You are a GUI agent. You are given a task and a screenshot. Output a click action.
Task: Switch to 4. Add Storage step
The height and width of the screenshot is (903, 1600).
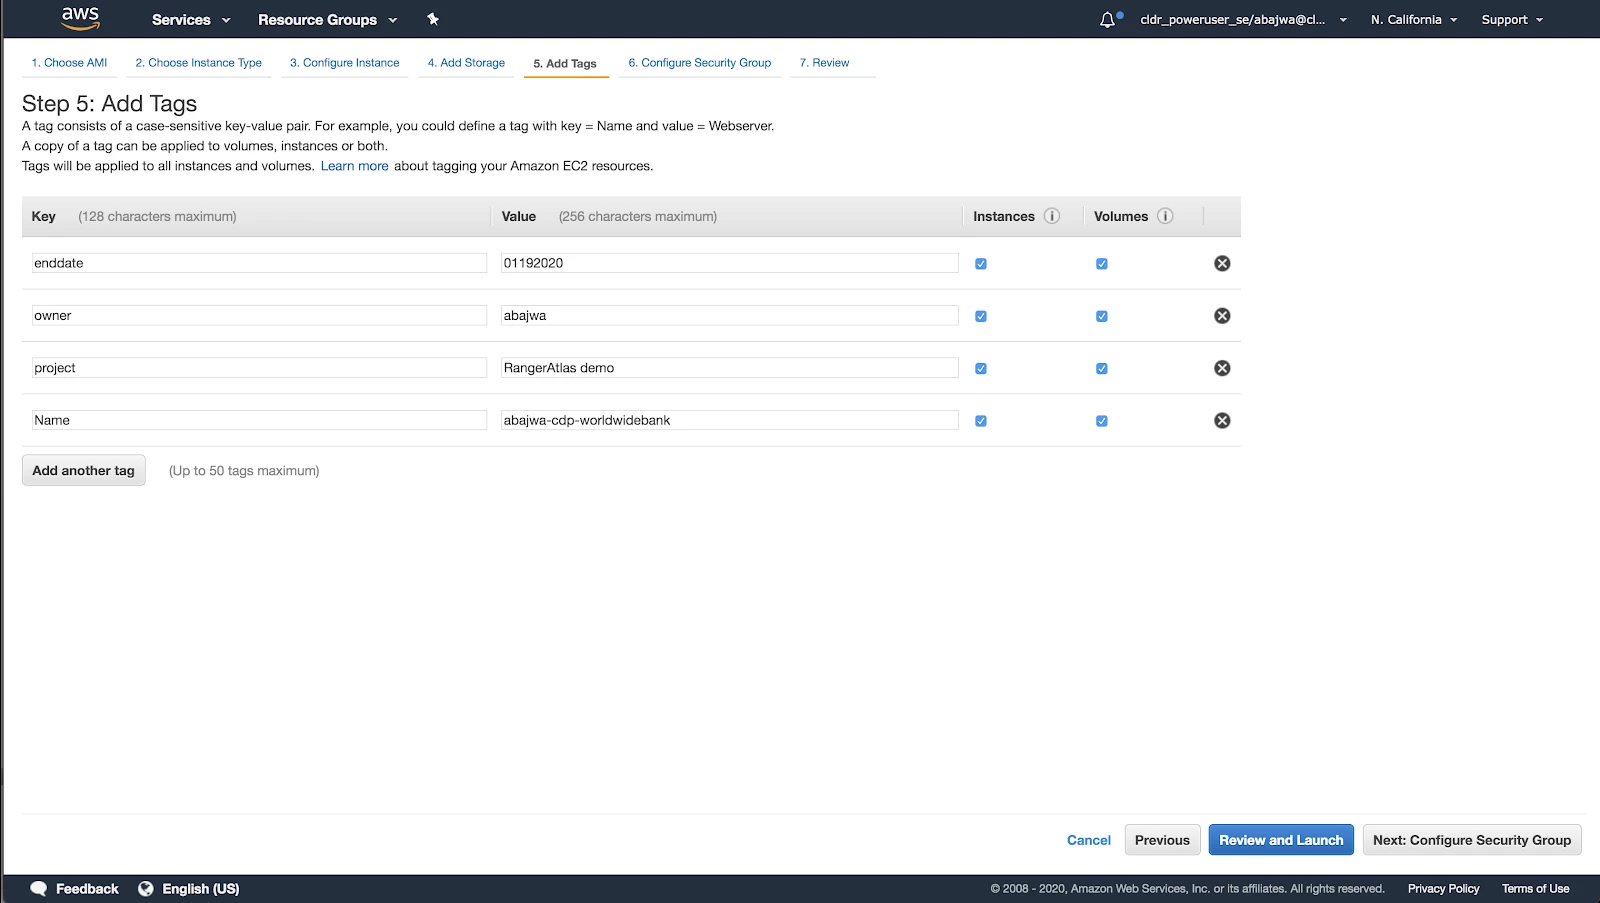(x=466, y=62)
